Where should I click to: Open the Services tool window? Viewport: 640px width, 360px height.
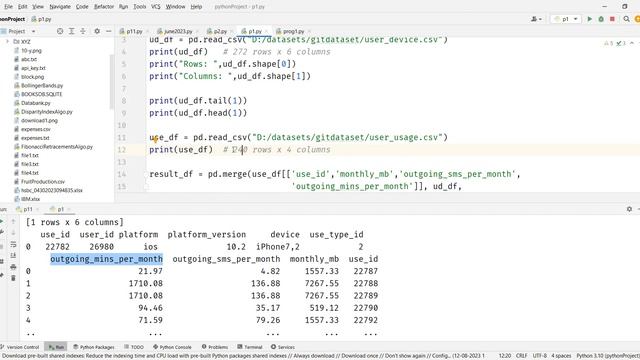[282, 347]
